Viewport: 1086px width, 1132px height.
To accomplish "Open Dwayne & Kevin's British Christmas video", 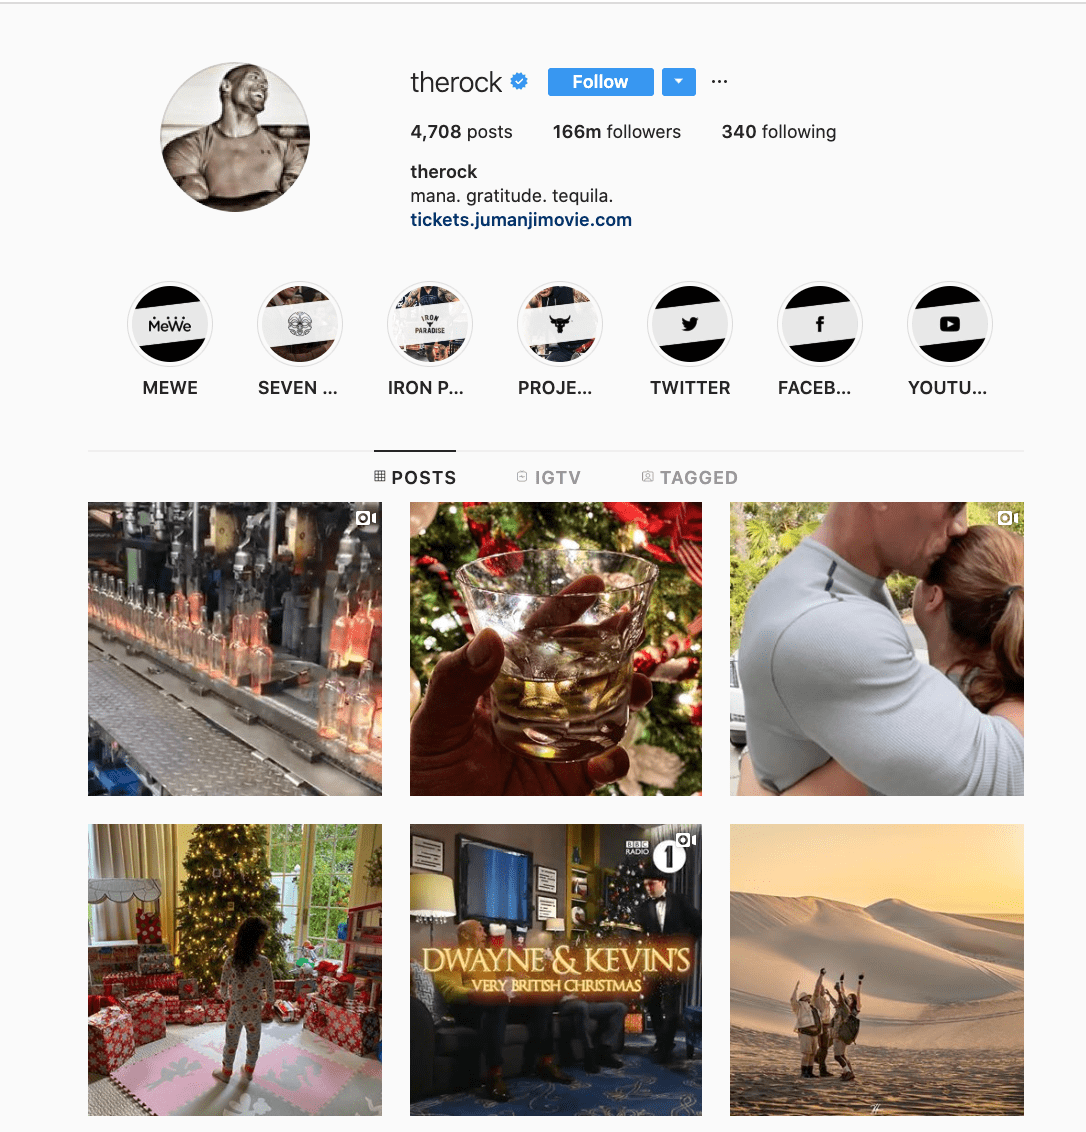I will click(556, 970).
